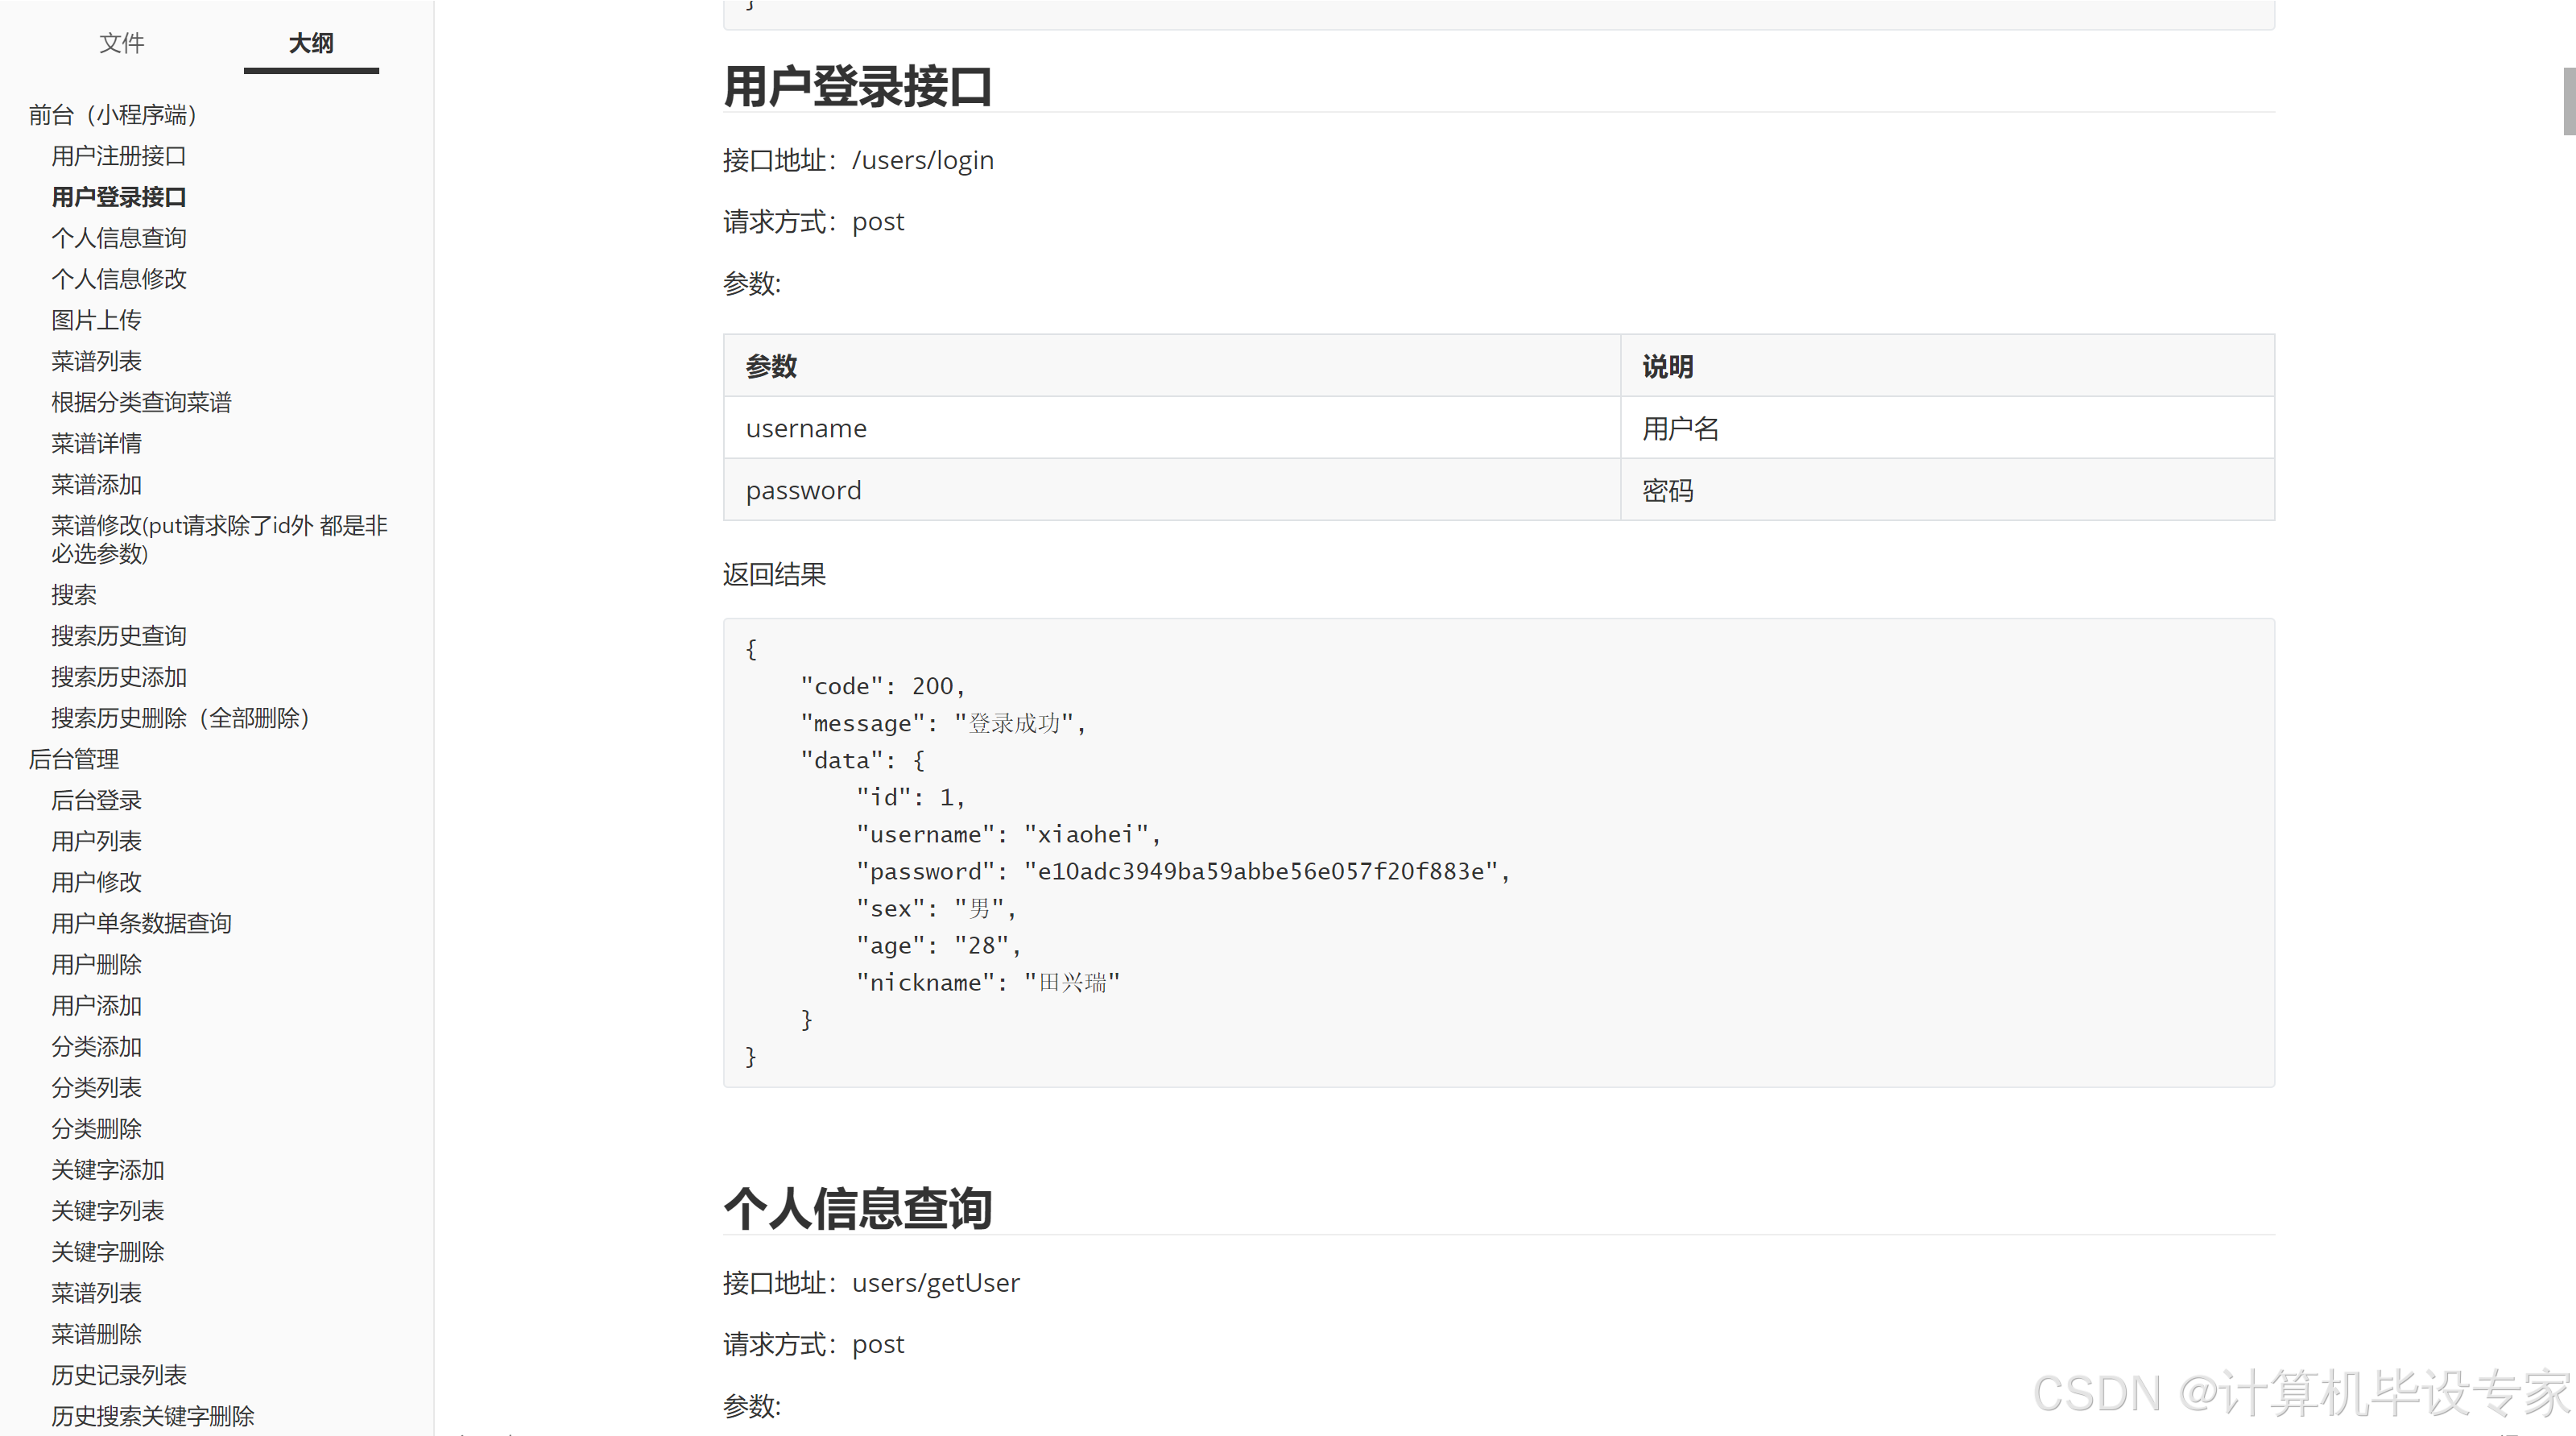
Task: Select the 大纲 tab
Action: point(310,43)
